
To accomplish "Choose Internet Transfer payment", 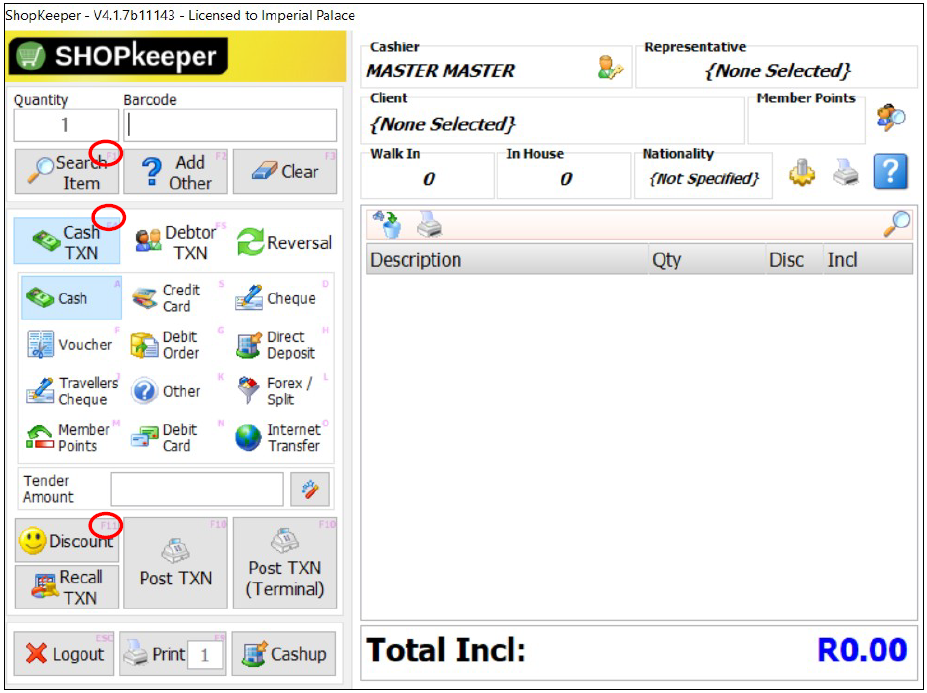I will click(280, 438).
